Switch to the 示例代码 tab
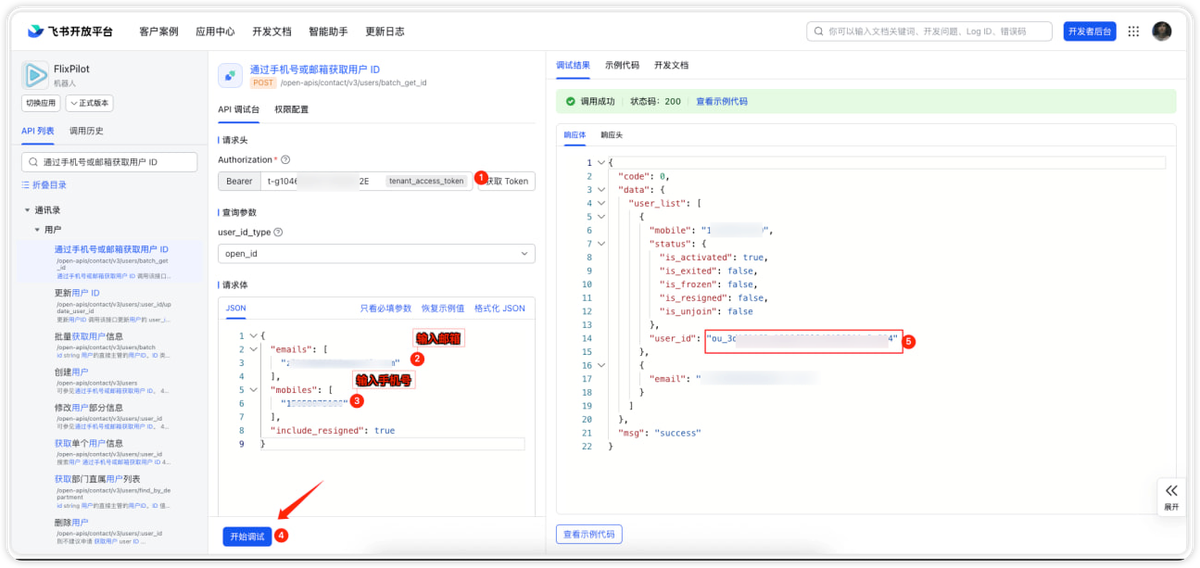The image size is (1200, 568). pos(622,65)
